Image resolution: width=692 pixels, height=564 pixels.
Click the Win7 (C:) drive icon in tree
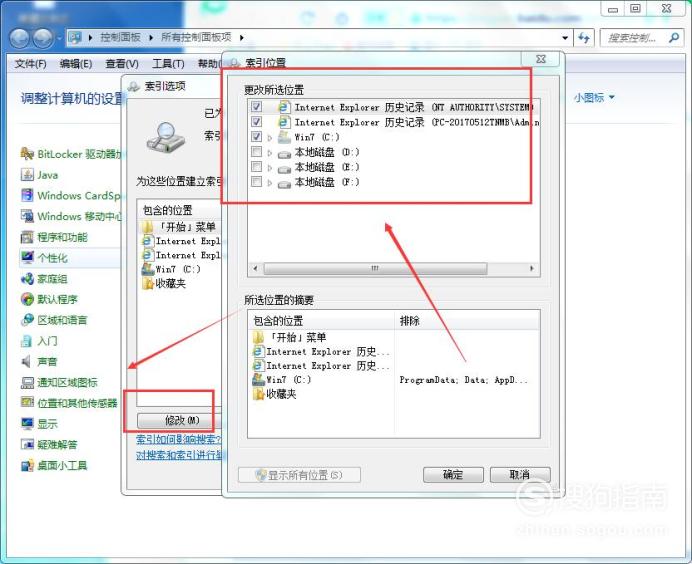point(284,137)
